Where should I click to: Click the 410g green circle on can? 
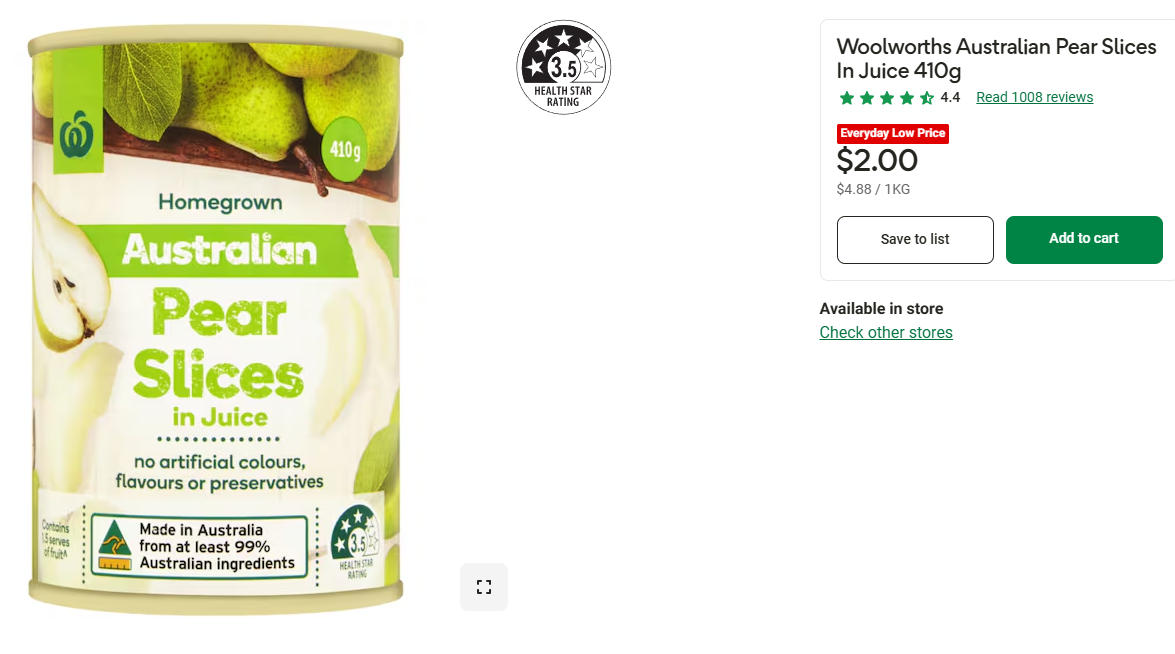[x=345, y=149]
